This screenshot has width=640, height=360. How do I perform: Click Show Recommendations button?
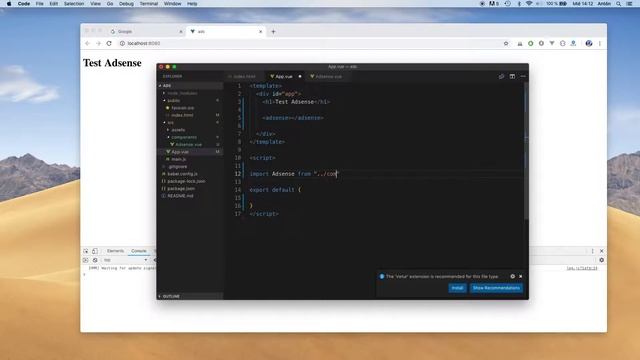[x=496, y=288]
